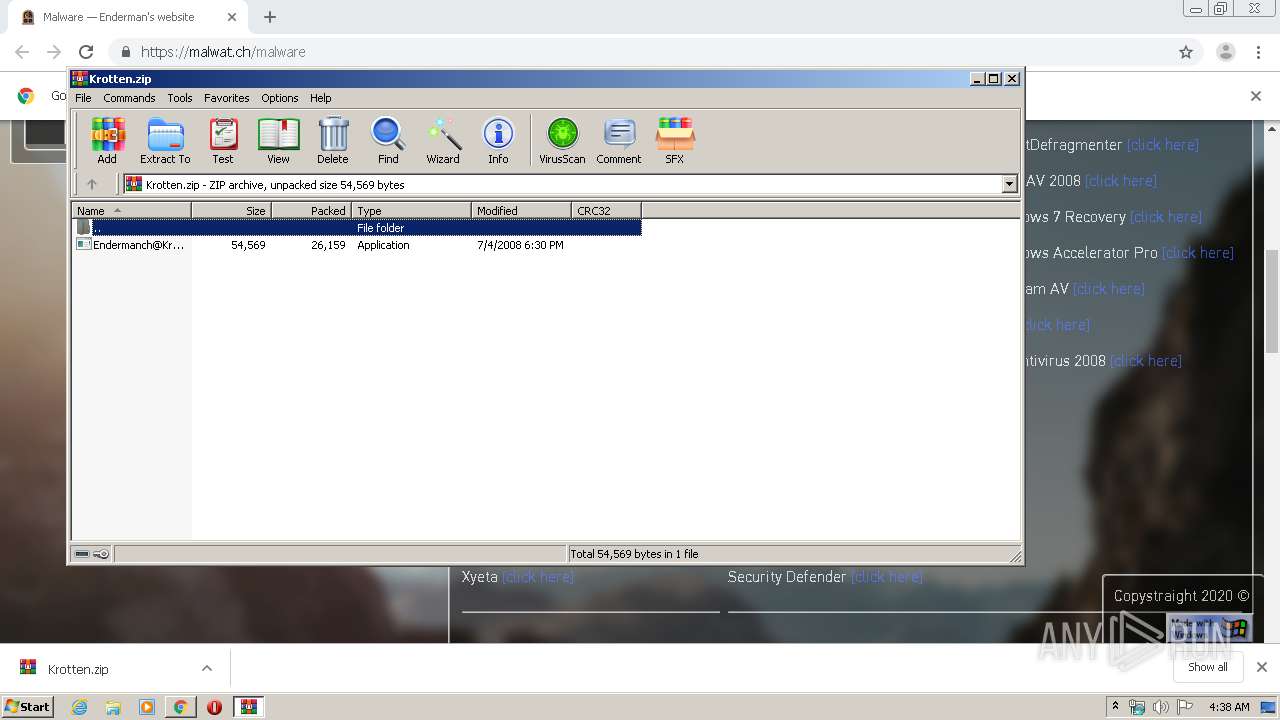
Task: Sort by Name column header
Action: coord(131,210)
